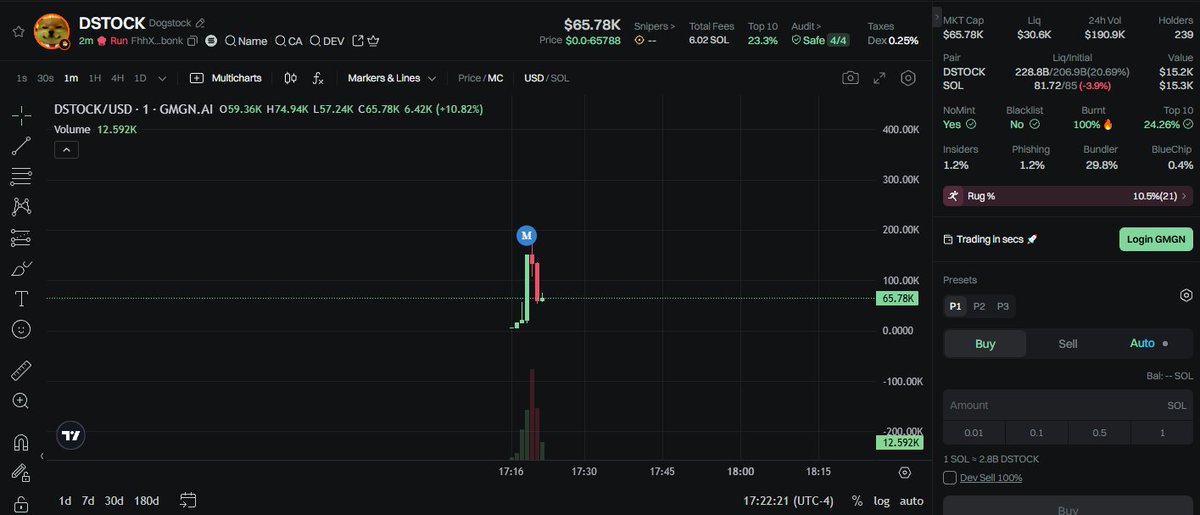This screenshot has width=1200, height=515.
Task: Open presets settings hexagon icon
Action: 1185,295
